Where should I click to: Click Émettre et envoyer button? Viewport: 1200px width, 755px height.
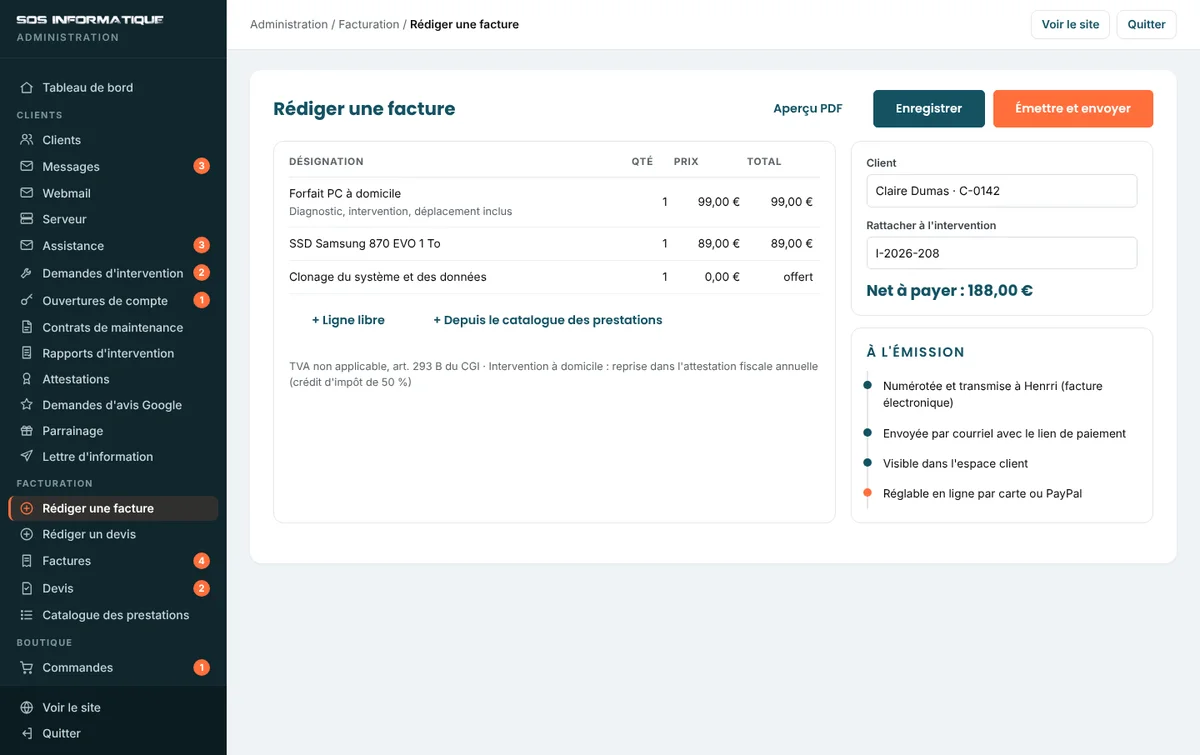click(1073, 109)
